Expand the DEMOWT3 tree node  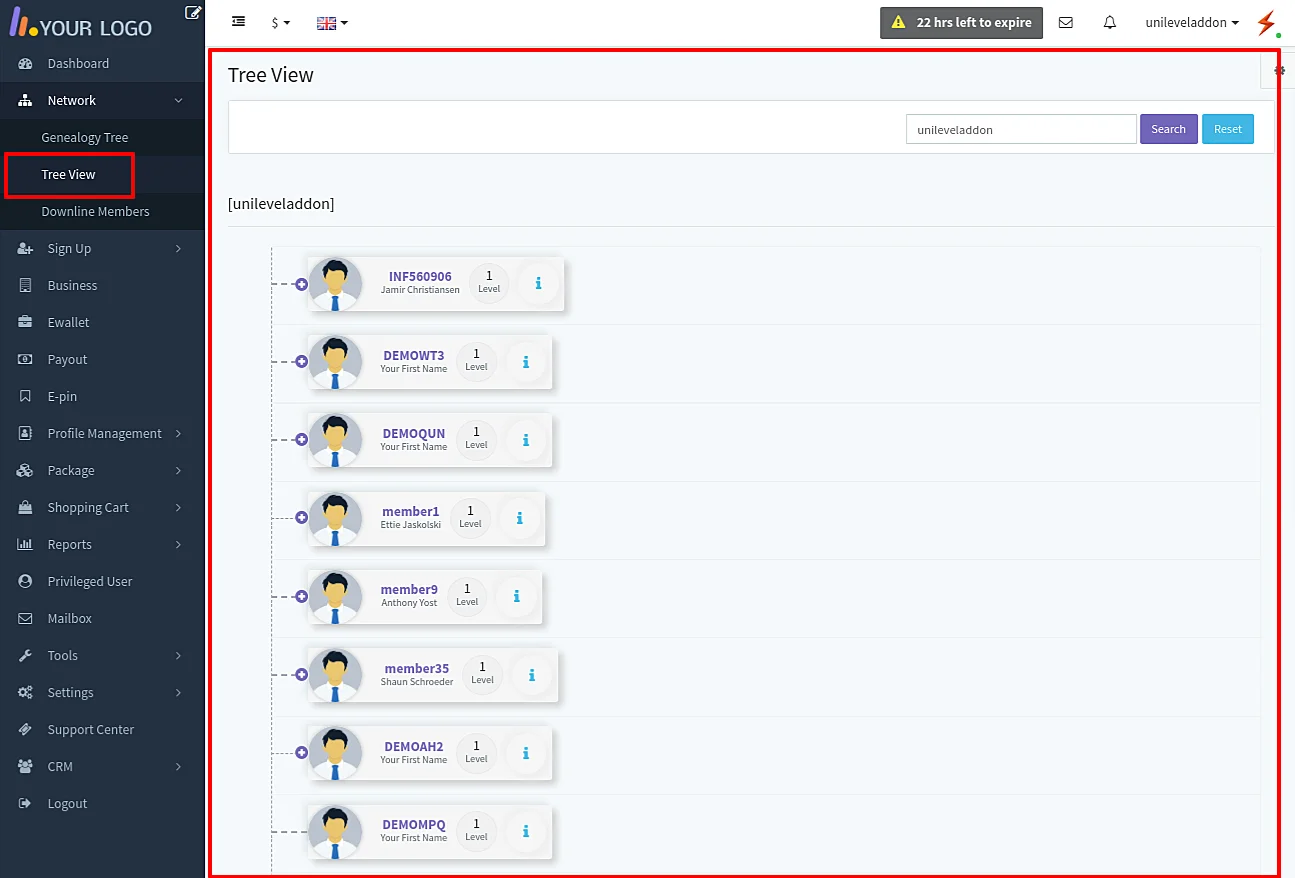(301, 362)
